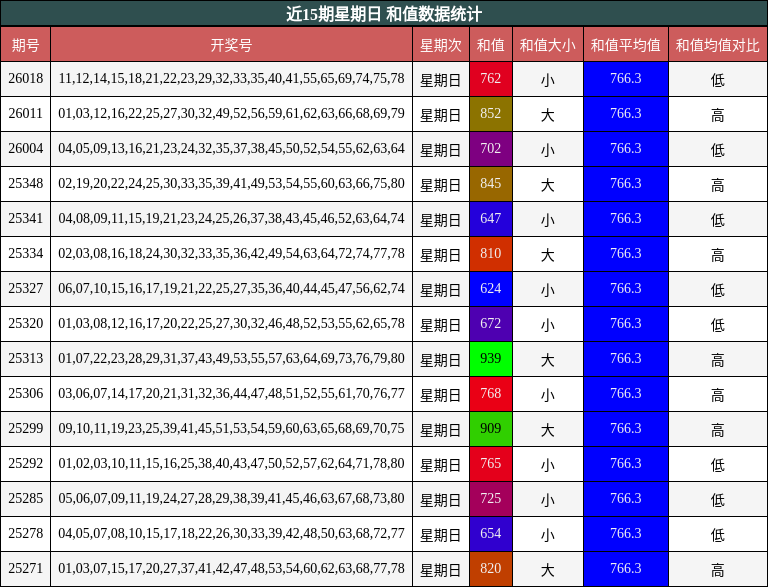Click winning numbers starting 01,07,22,23,28

click(231, 359)
